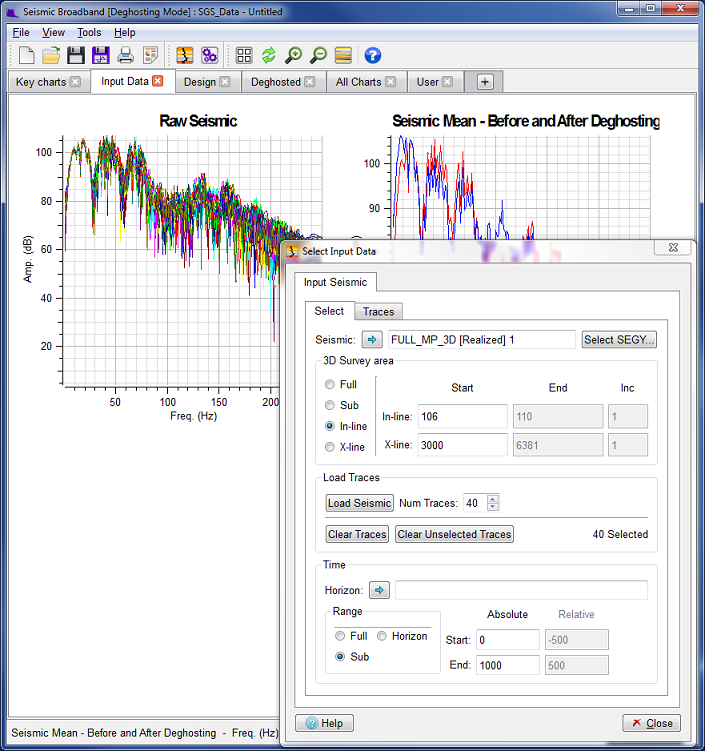
Task: Choose Full time range radio button
Action: 340,636
